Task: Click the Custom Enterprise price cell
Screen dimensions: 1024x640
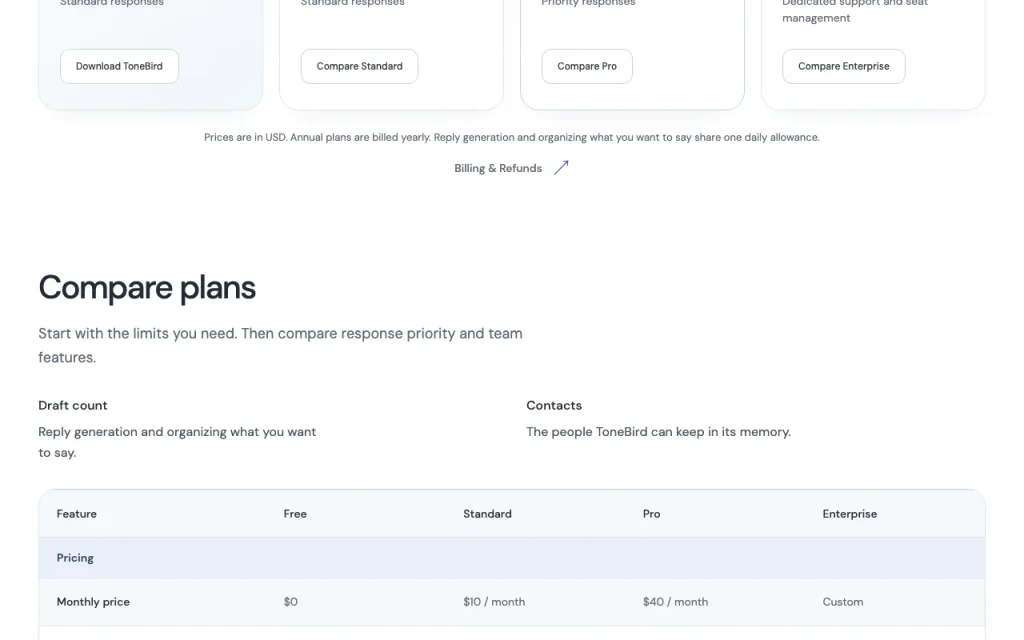Action: (842, 601)
